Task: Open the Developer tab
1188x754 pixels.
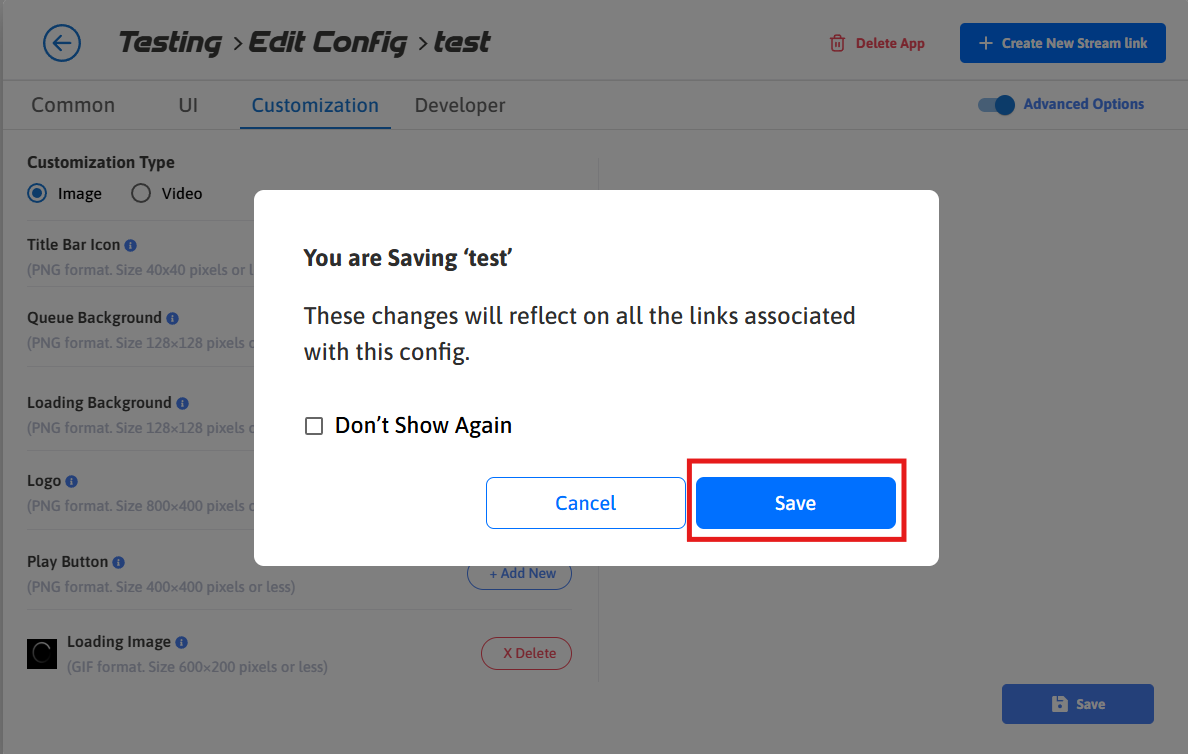Action: (x=460, y=105)
